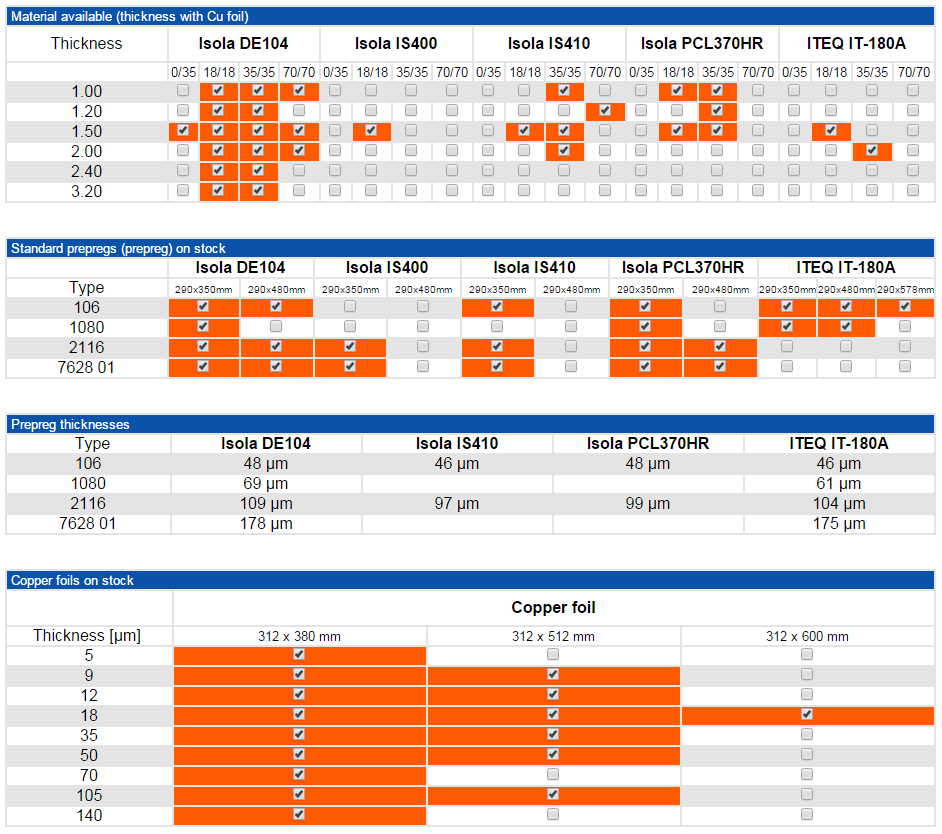Toggle Isola IS410 290x350mm prepreg type 1080

click(x=497, y=327)
